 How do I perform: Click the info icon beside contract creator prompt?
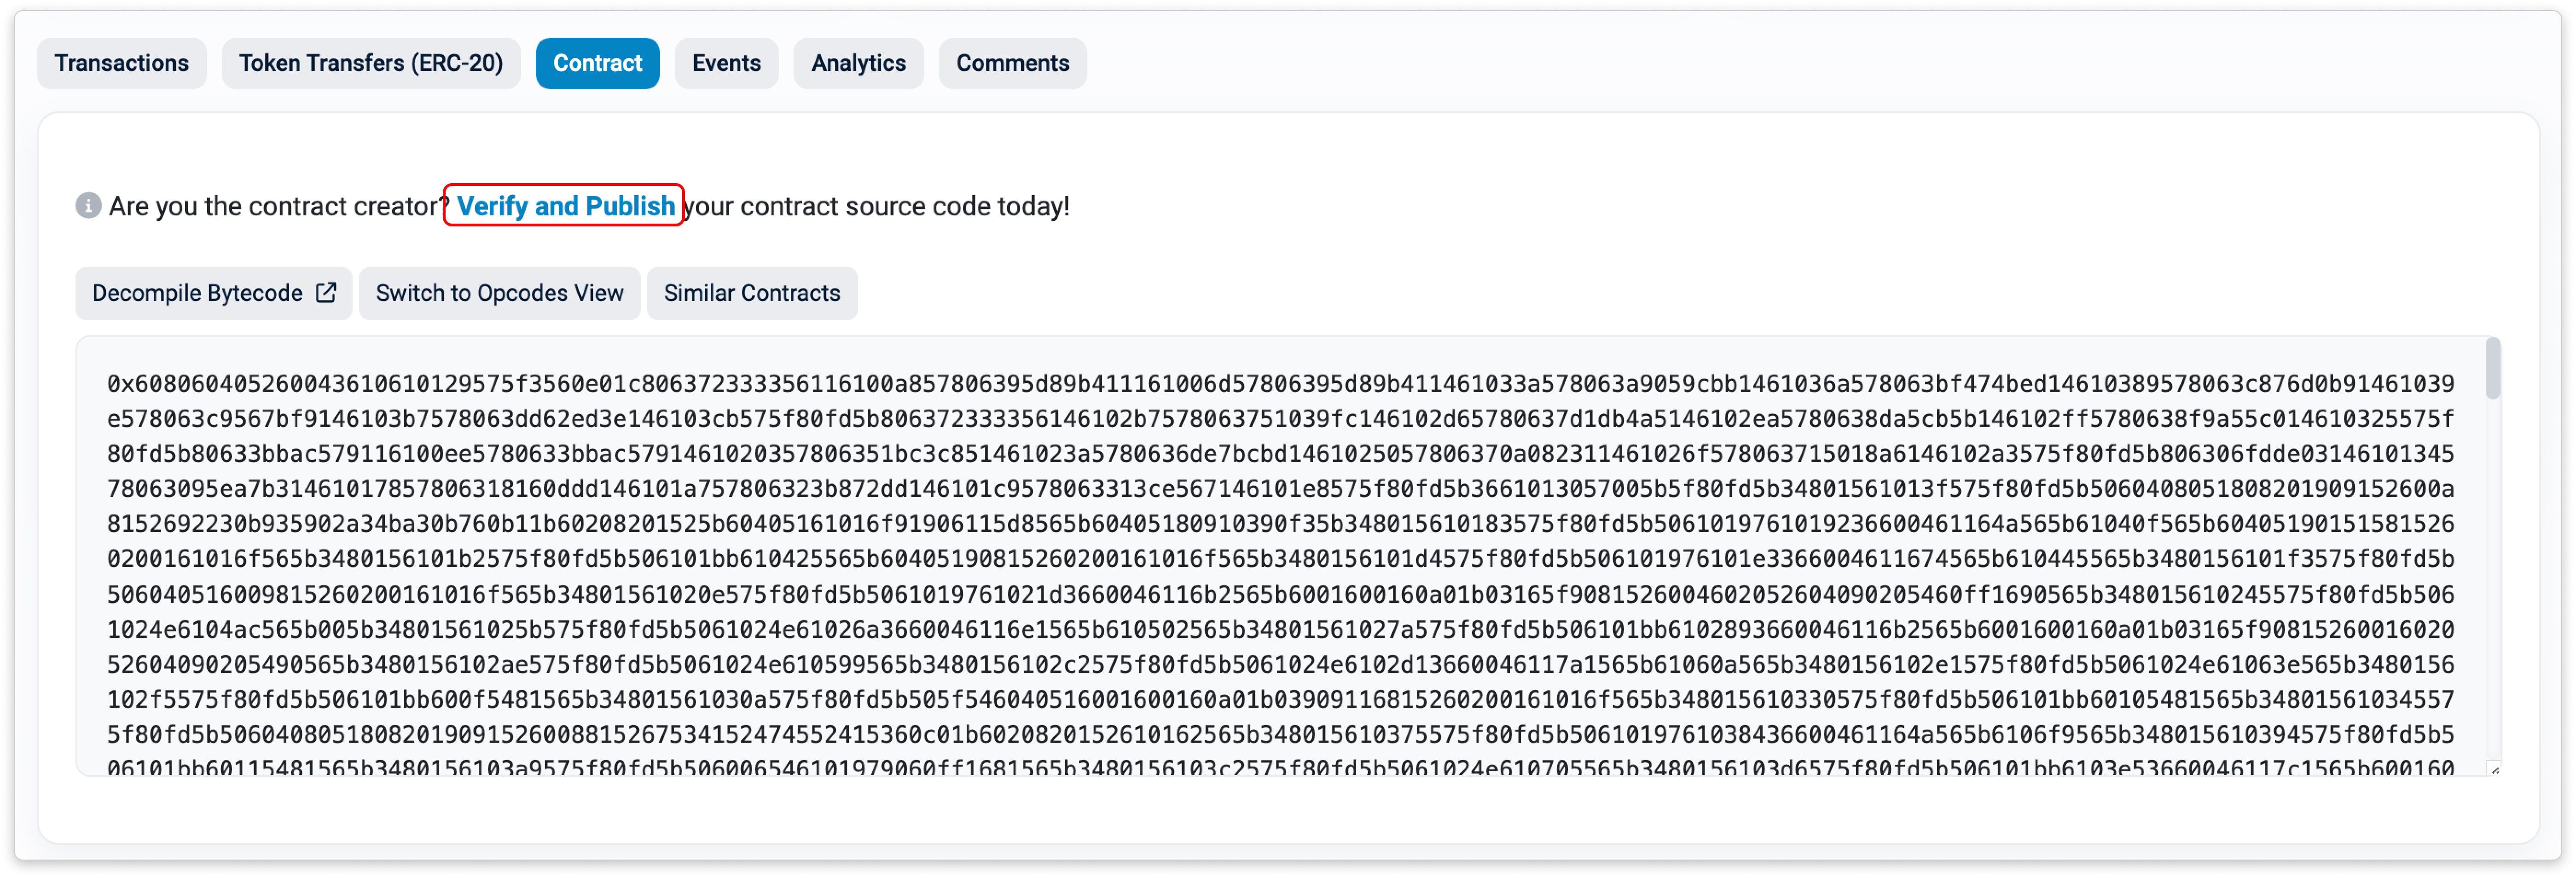point(88,206)
